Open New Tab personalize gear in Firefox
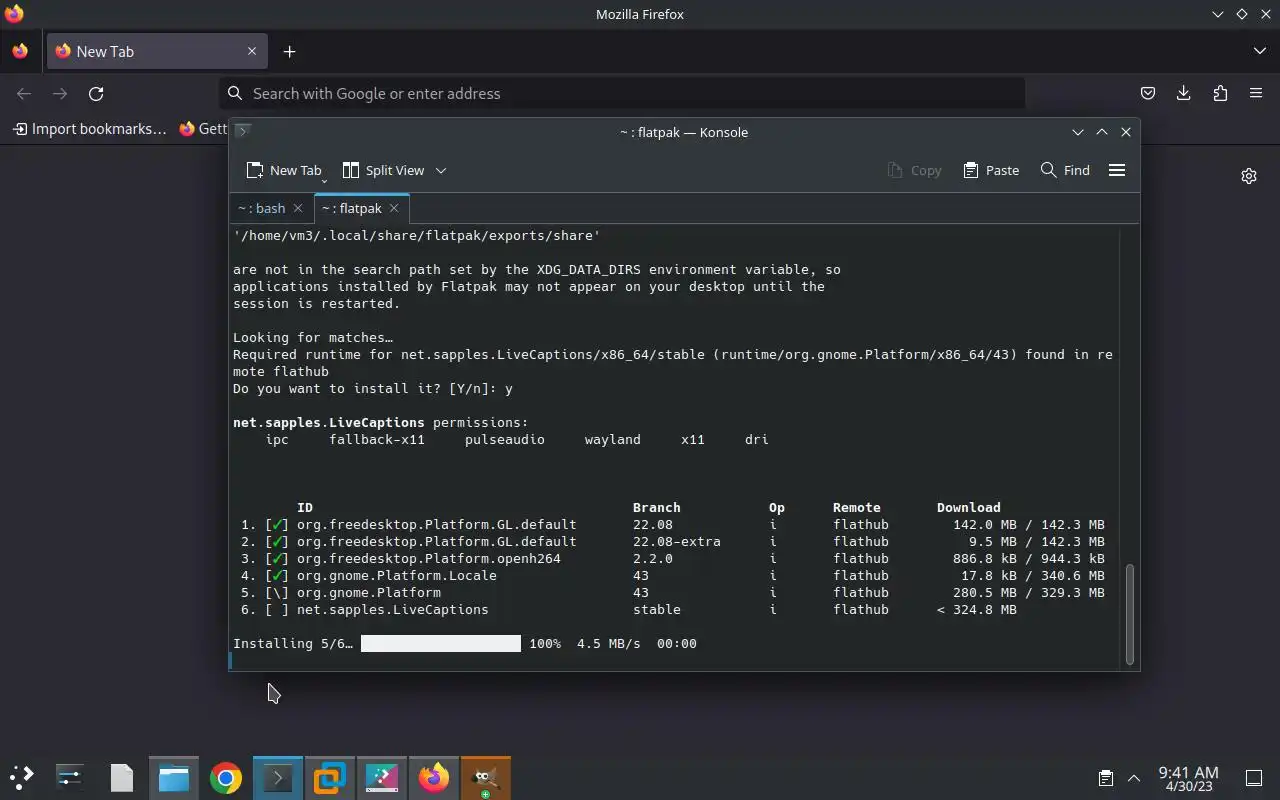Viewport: 1280px width, 800px height. (x=1249, y=176)
